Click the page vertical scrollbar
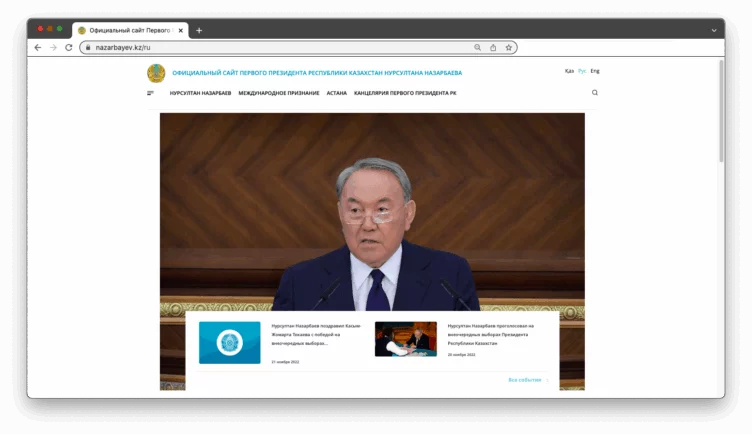752x434 pixels. [721, 111]
